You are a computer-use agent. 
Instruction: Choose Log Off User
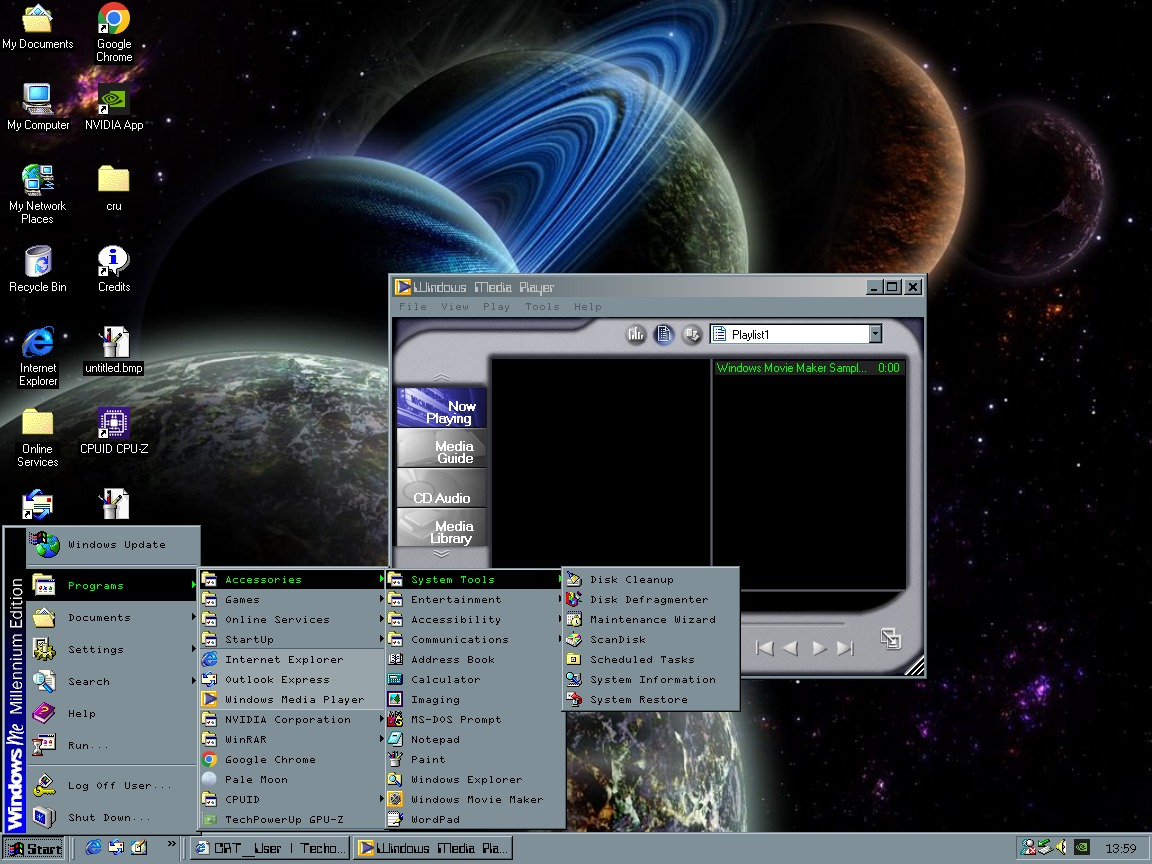click(112, 785)
